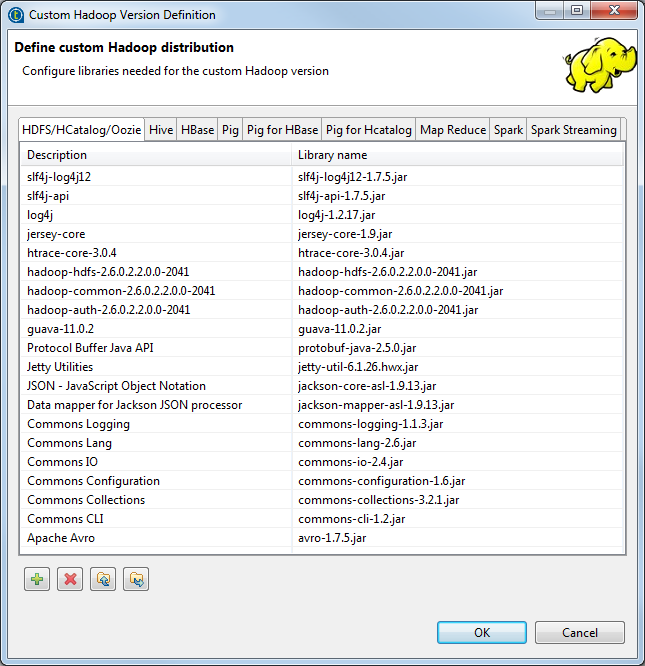Click jersey-core-1.9.jar library name
645x666 pixels.
(x=345, y=234)
